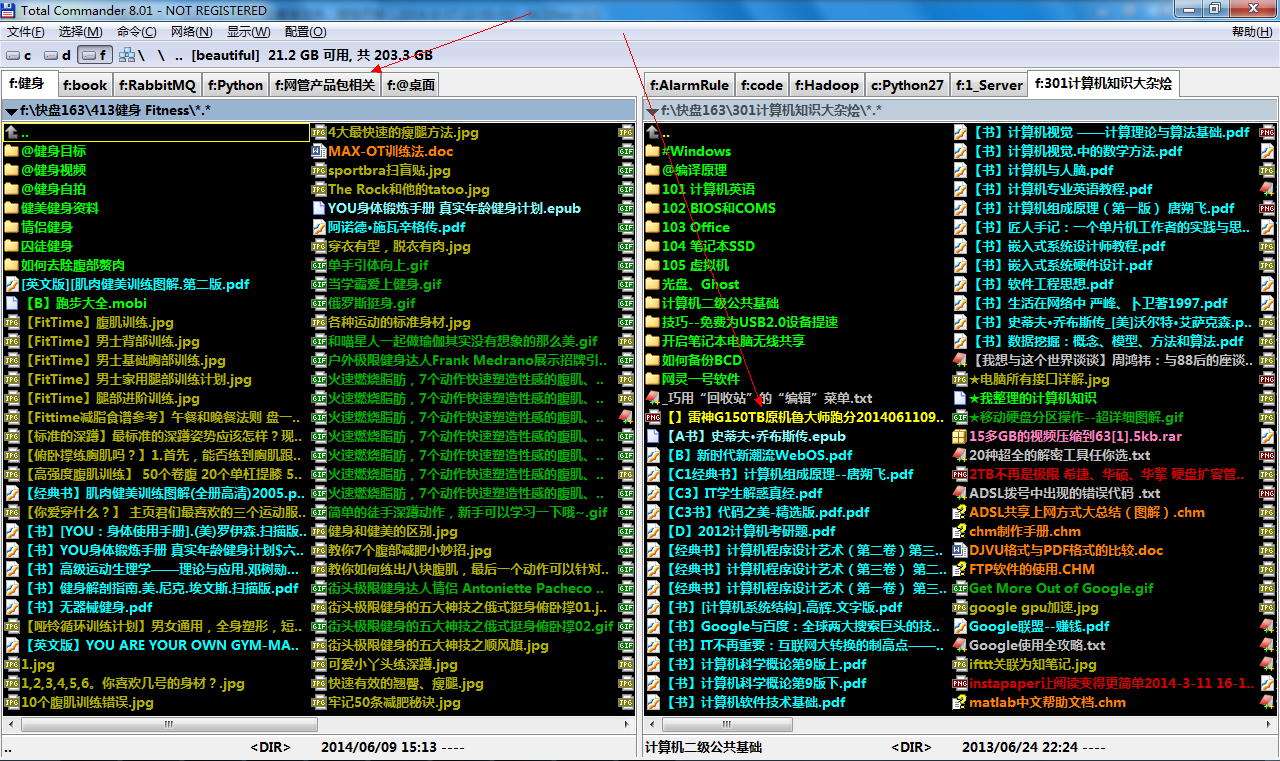The height and width of the screenshot is (761, 1280).
Task: Click icon of DJVU格式与PDF格式的比较.doc
Action: (x=960, y=550)
